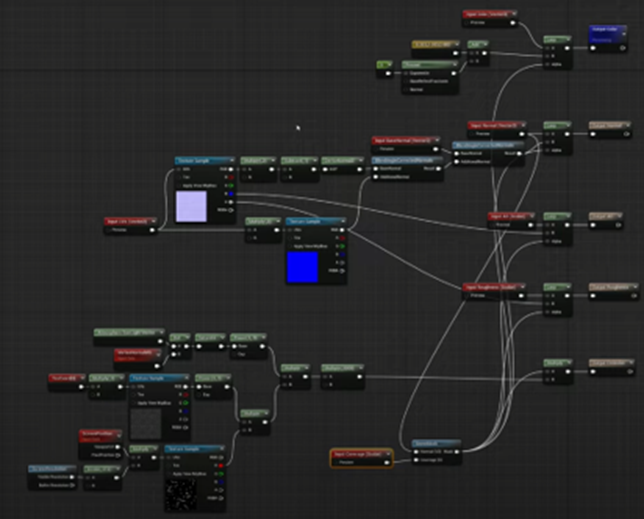Select the Output Normal node title
This screenshot has width=644, height=519.
tap(607, 125)
